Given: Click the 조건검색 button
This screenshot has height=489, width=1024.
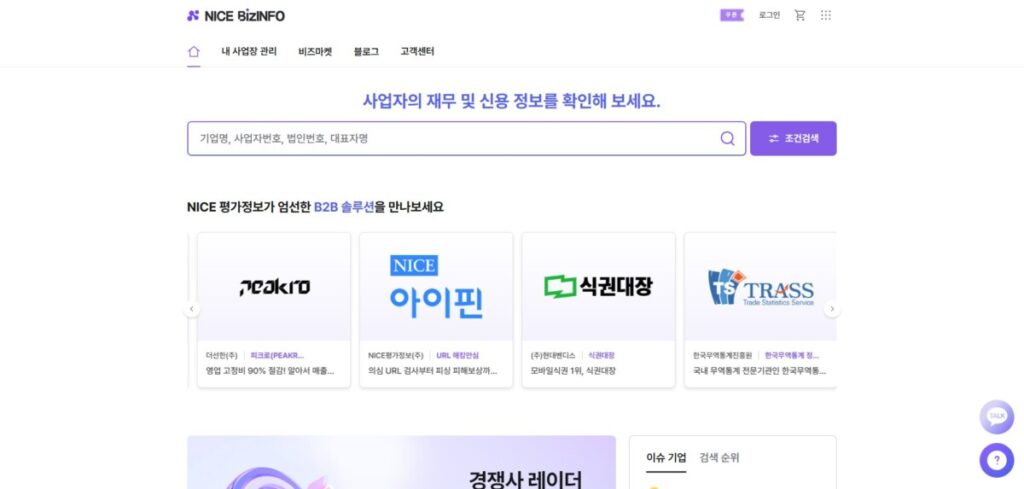Looking at the screenshot, I should [x=793, y=138].
